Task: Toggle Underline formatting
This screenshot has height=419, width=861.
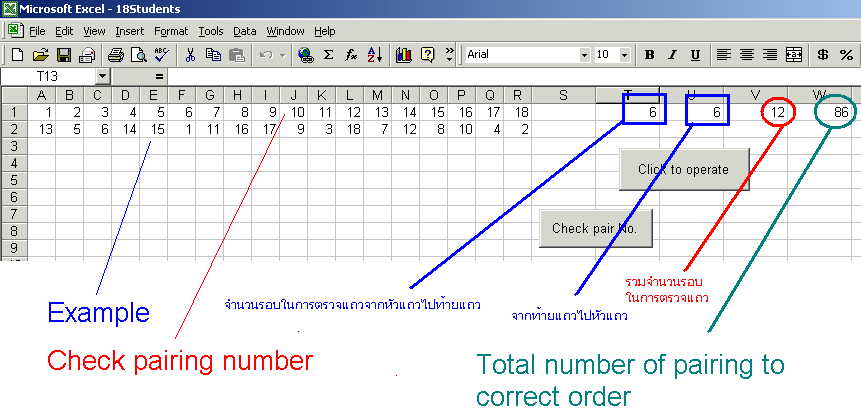Action: tap(695, 55)
